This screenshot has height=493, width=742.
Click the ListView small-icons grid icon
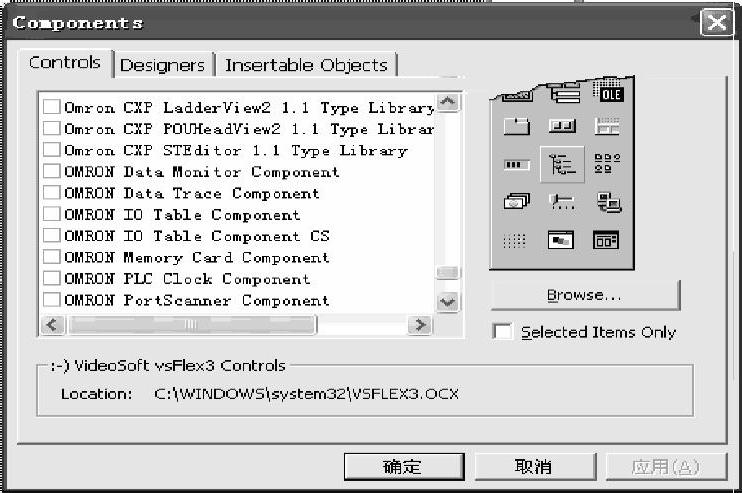(x=607, y=164)
